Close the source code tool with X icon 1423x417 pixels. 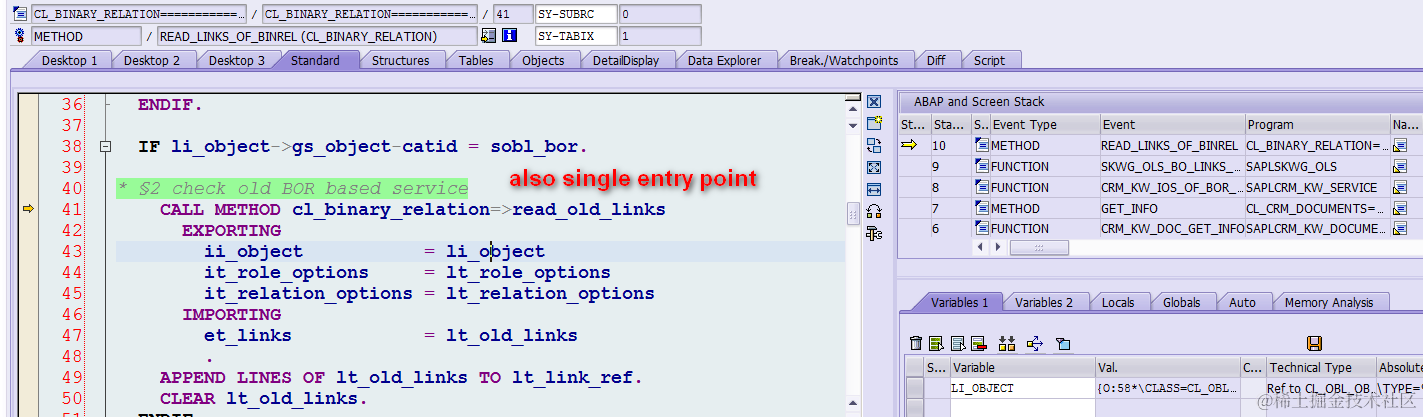[874, 102]
